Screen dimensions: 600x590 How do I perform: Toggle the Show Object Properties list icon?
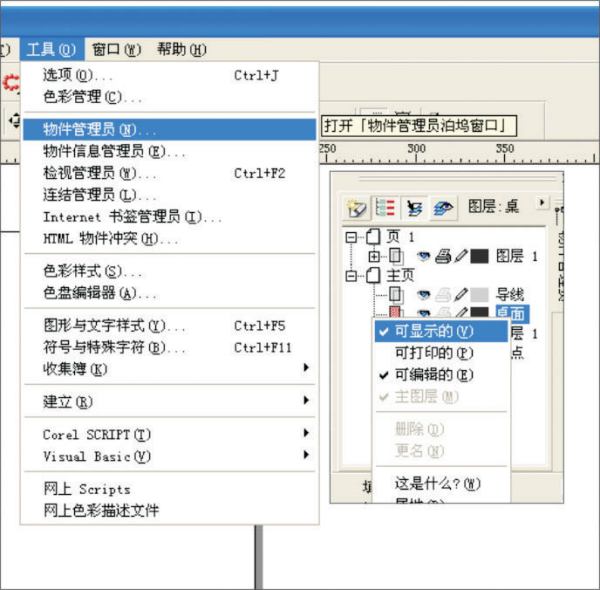point(385,208)
